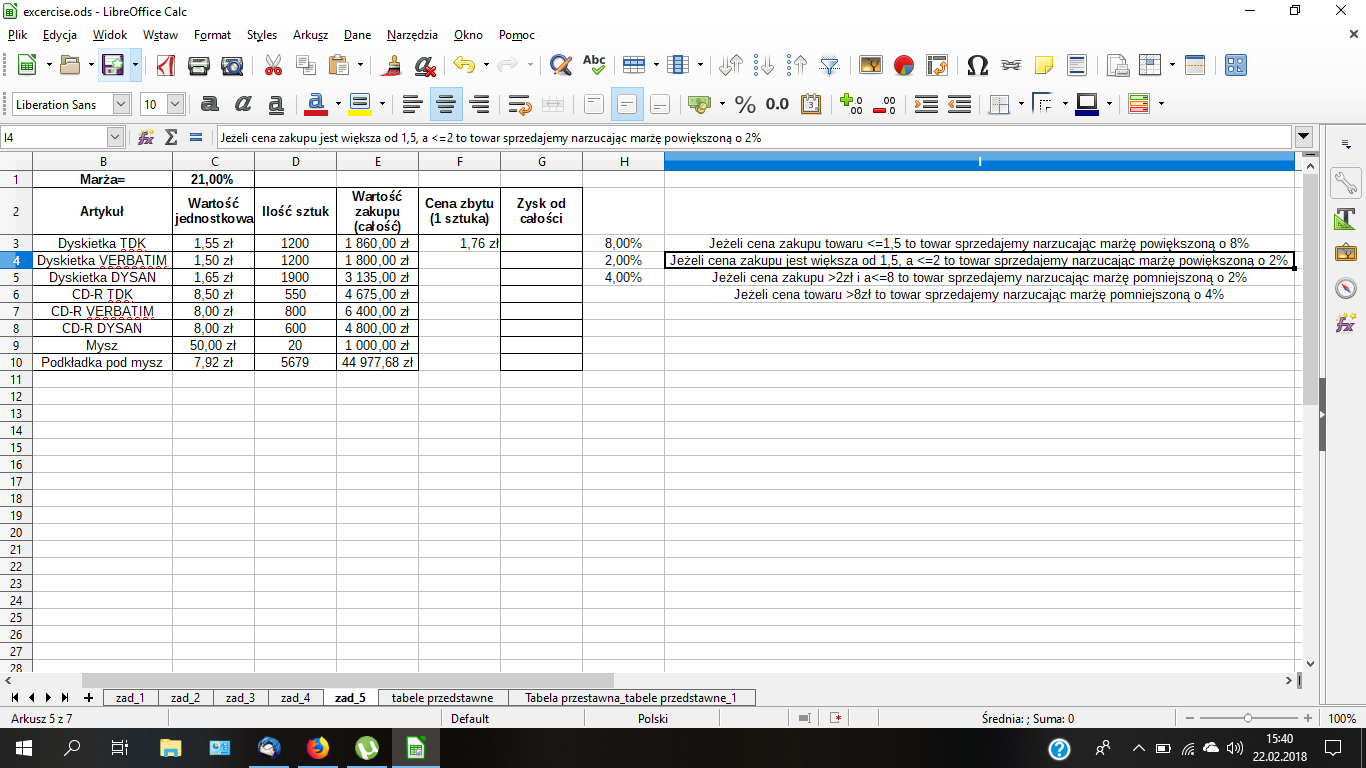
Task: Toggle Align Top vertical alignment
Action: [594, 104]
